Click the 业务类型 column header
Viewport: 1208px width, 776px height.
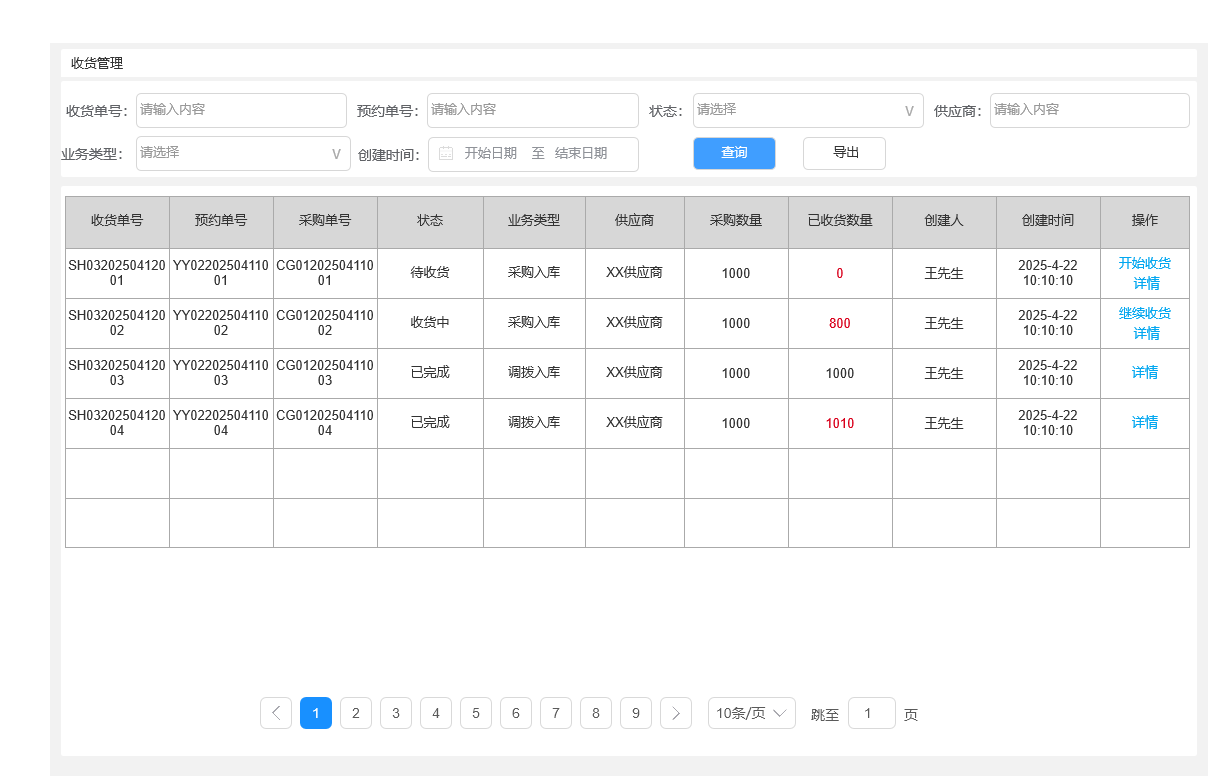point(534,221)
